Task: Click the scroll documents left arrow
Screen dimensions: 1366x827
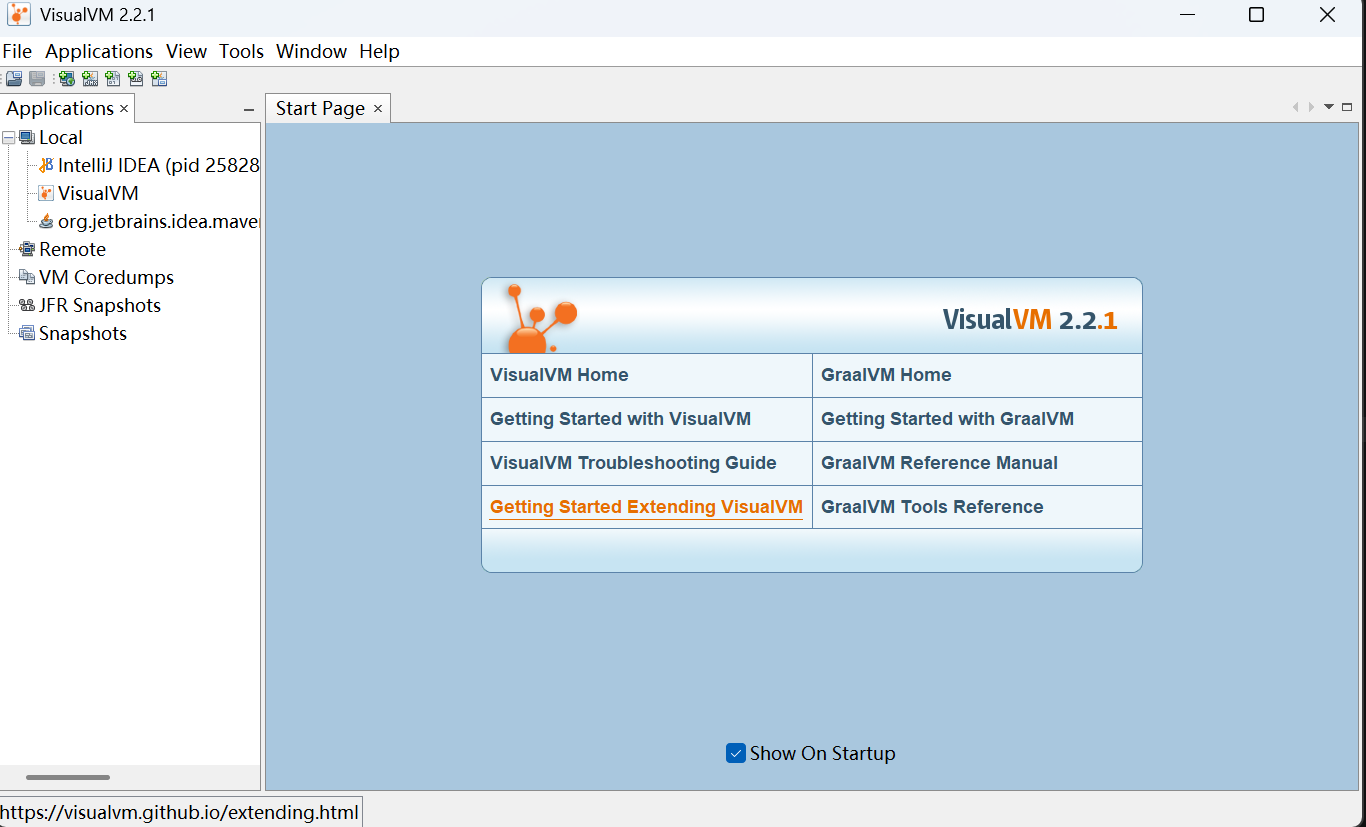Action: 1296,107
